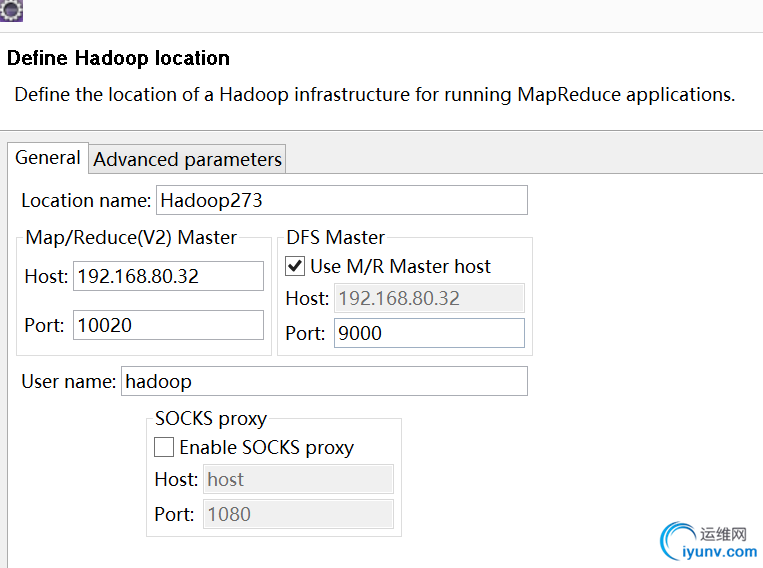
Task: Click the Map/Reduce(V2) Master group label
Action: (x=132, y=237)
